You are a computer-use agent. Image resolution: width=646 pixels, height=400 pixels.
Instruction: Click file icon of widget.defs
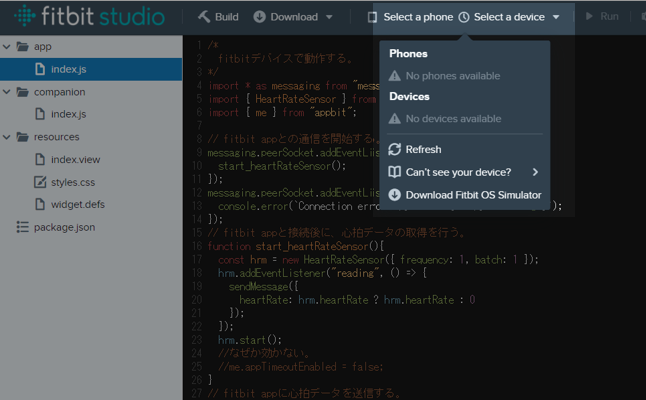click(x=40, y=204)
